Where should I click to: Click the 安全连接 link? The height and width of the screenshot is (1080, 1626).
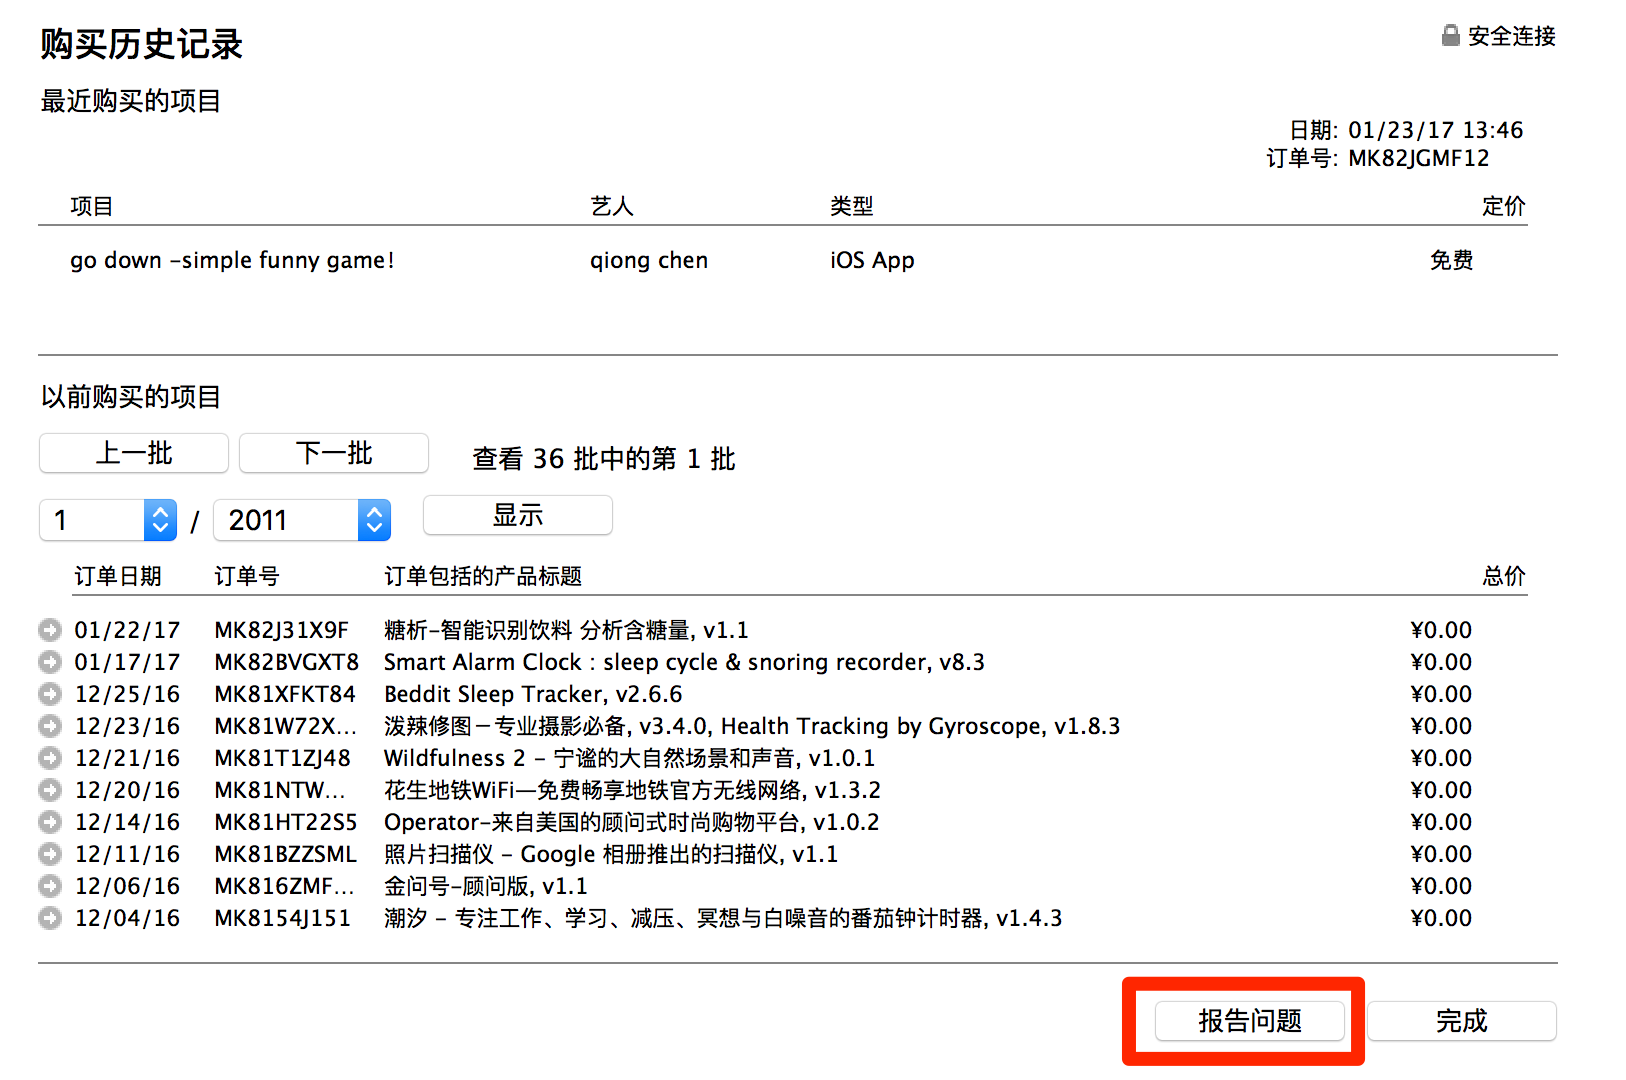(x=1510, y=36)
